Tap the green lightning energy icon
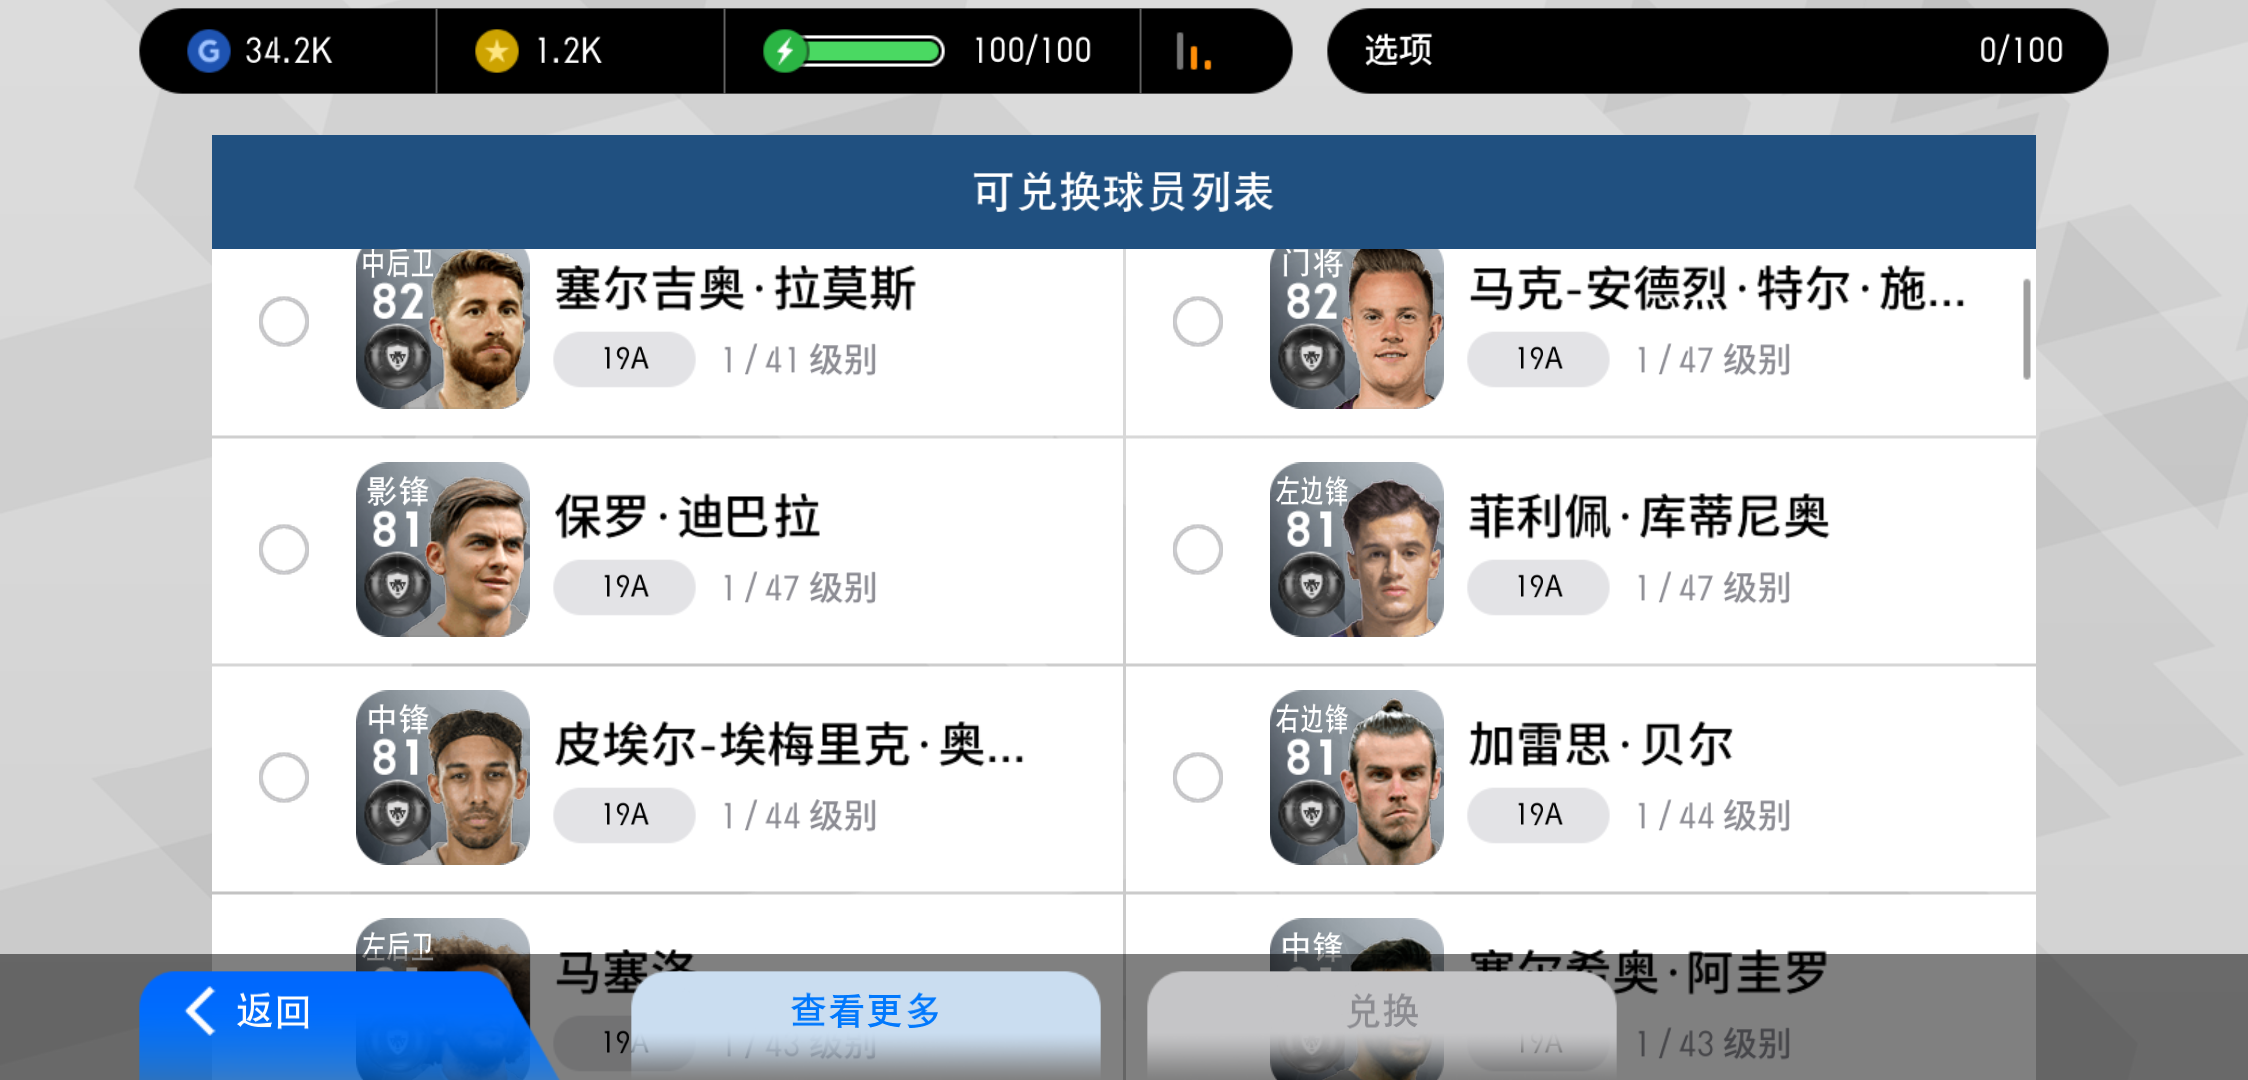The width and height of the screenshot is (2248, 1080). click(784, 51)
